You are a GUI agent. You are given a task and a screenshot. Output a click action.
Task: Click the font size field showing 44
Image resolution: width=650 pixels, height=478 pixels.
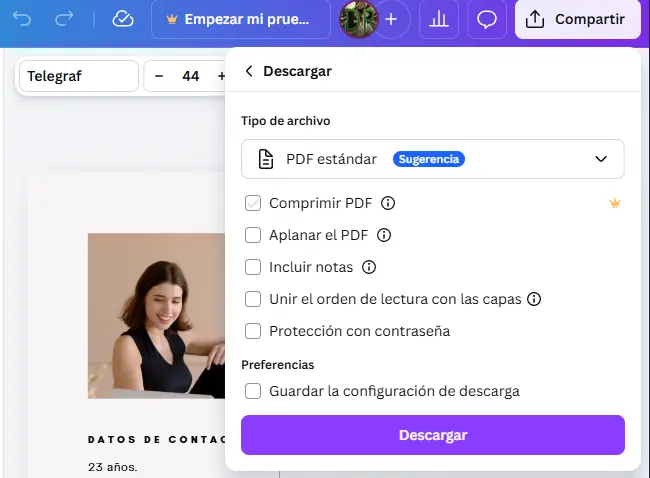coord(190,76)
